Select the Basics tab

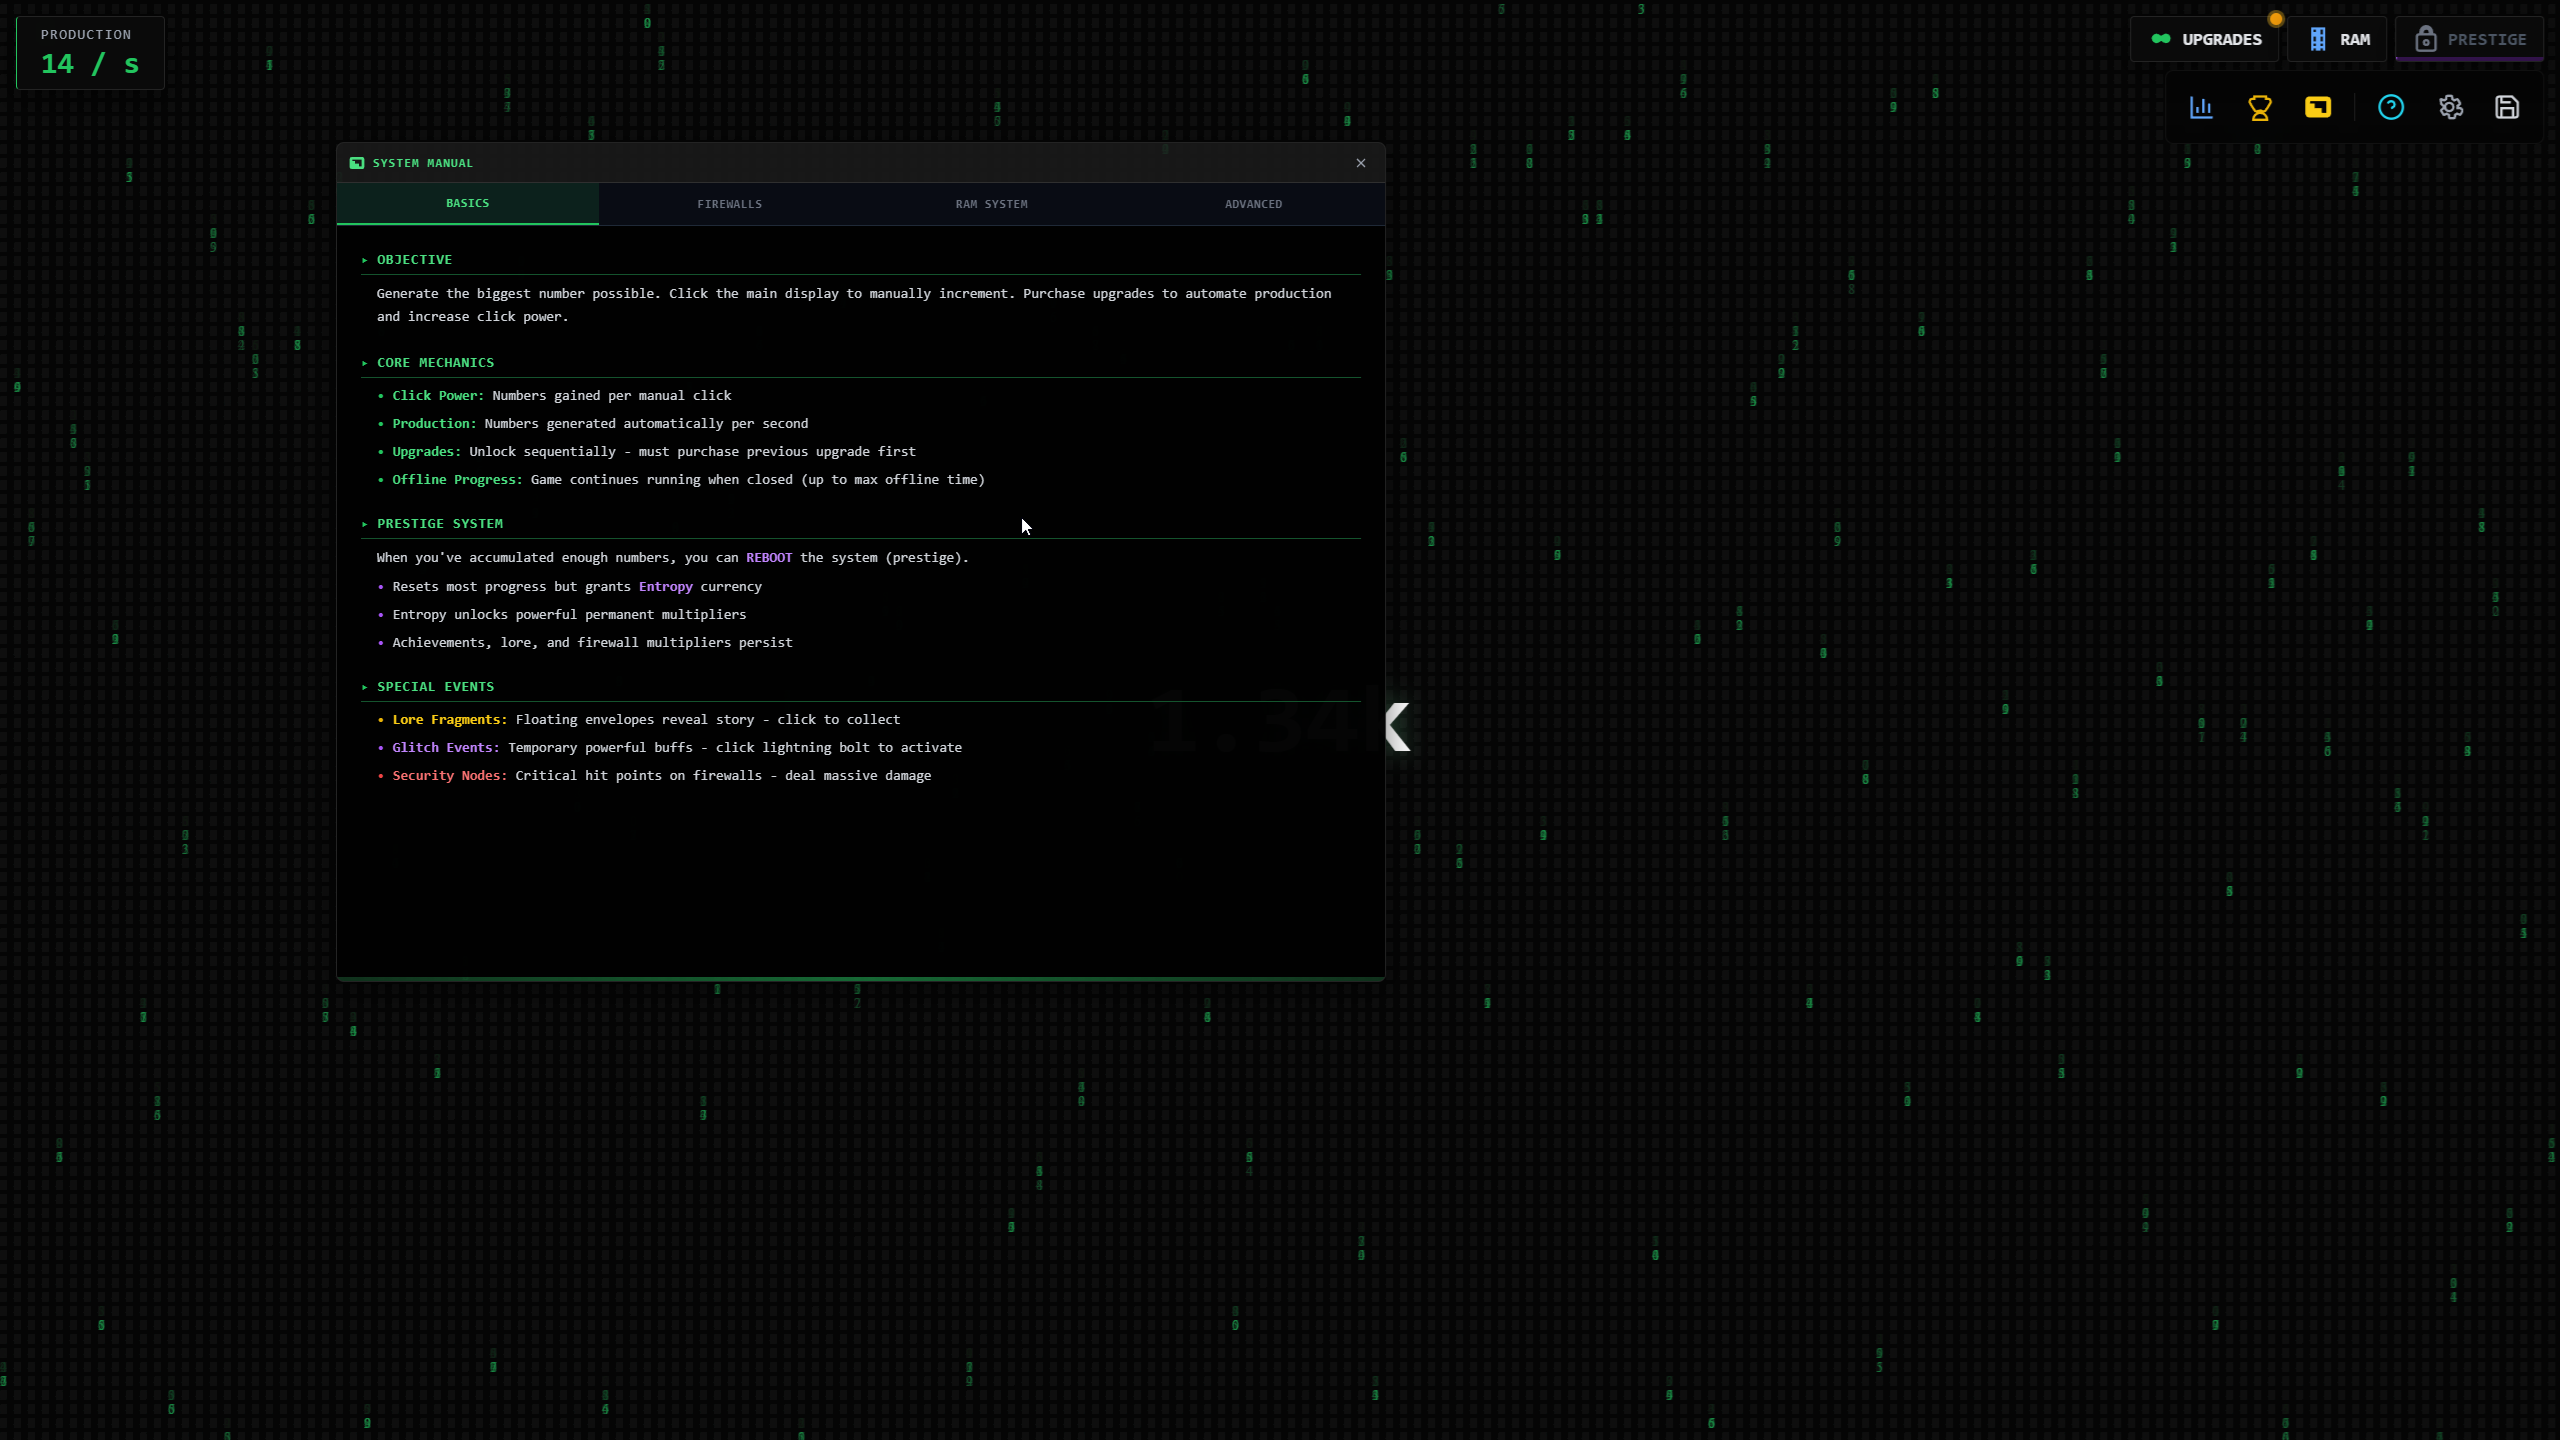(467, 203)
